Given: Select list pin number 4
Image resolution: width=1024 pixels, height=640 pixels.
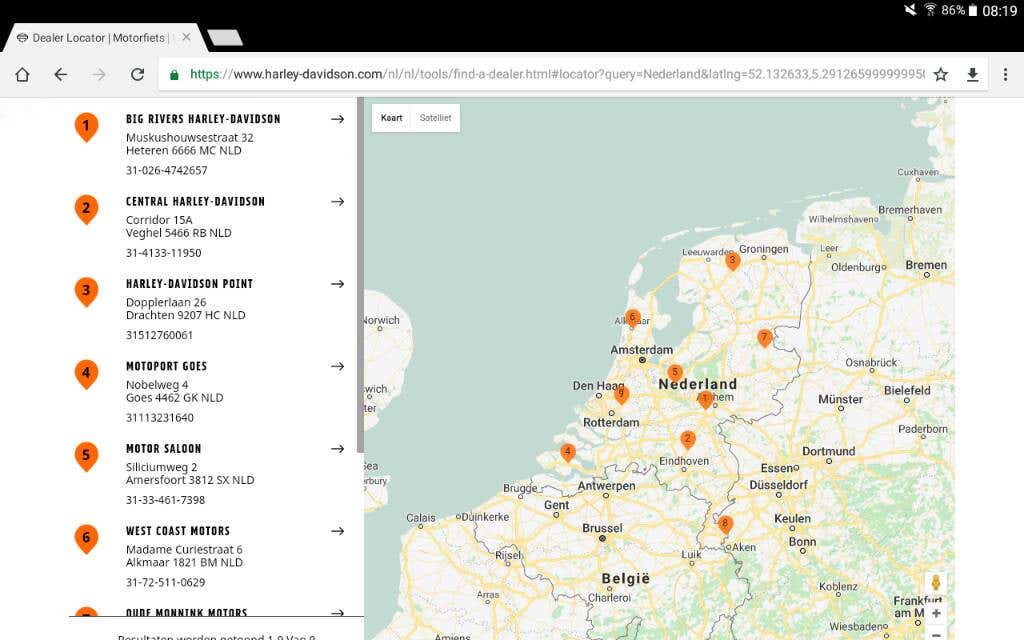Looking at the screenshot, I should pyautogui.click(x=86, y=374).
